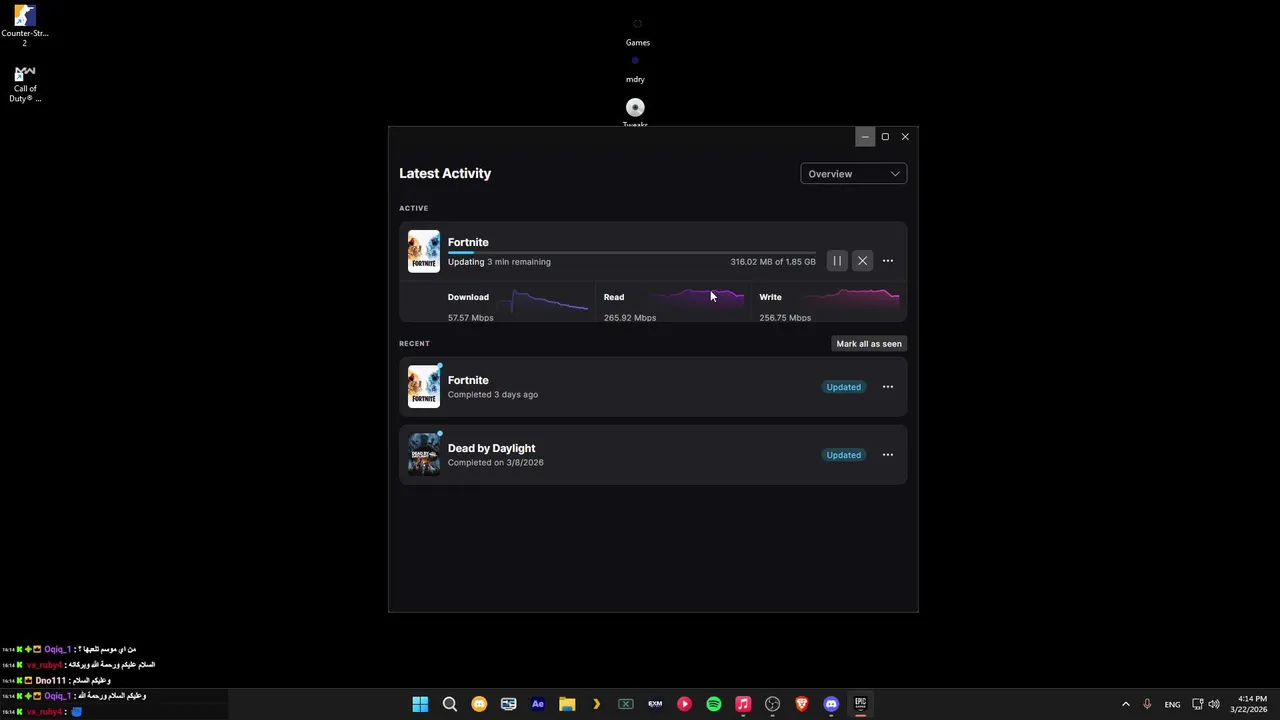The height and width of the screenshot is (720, 1280).
Task: Cancel the active Fortnite download
Action: [x=862, y=261]
